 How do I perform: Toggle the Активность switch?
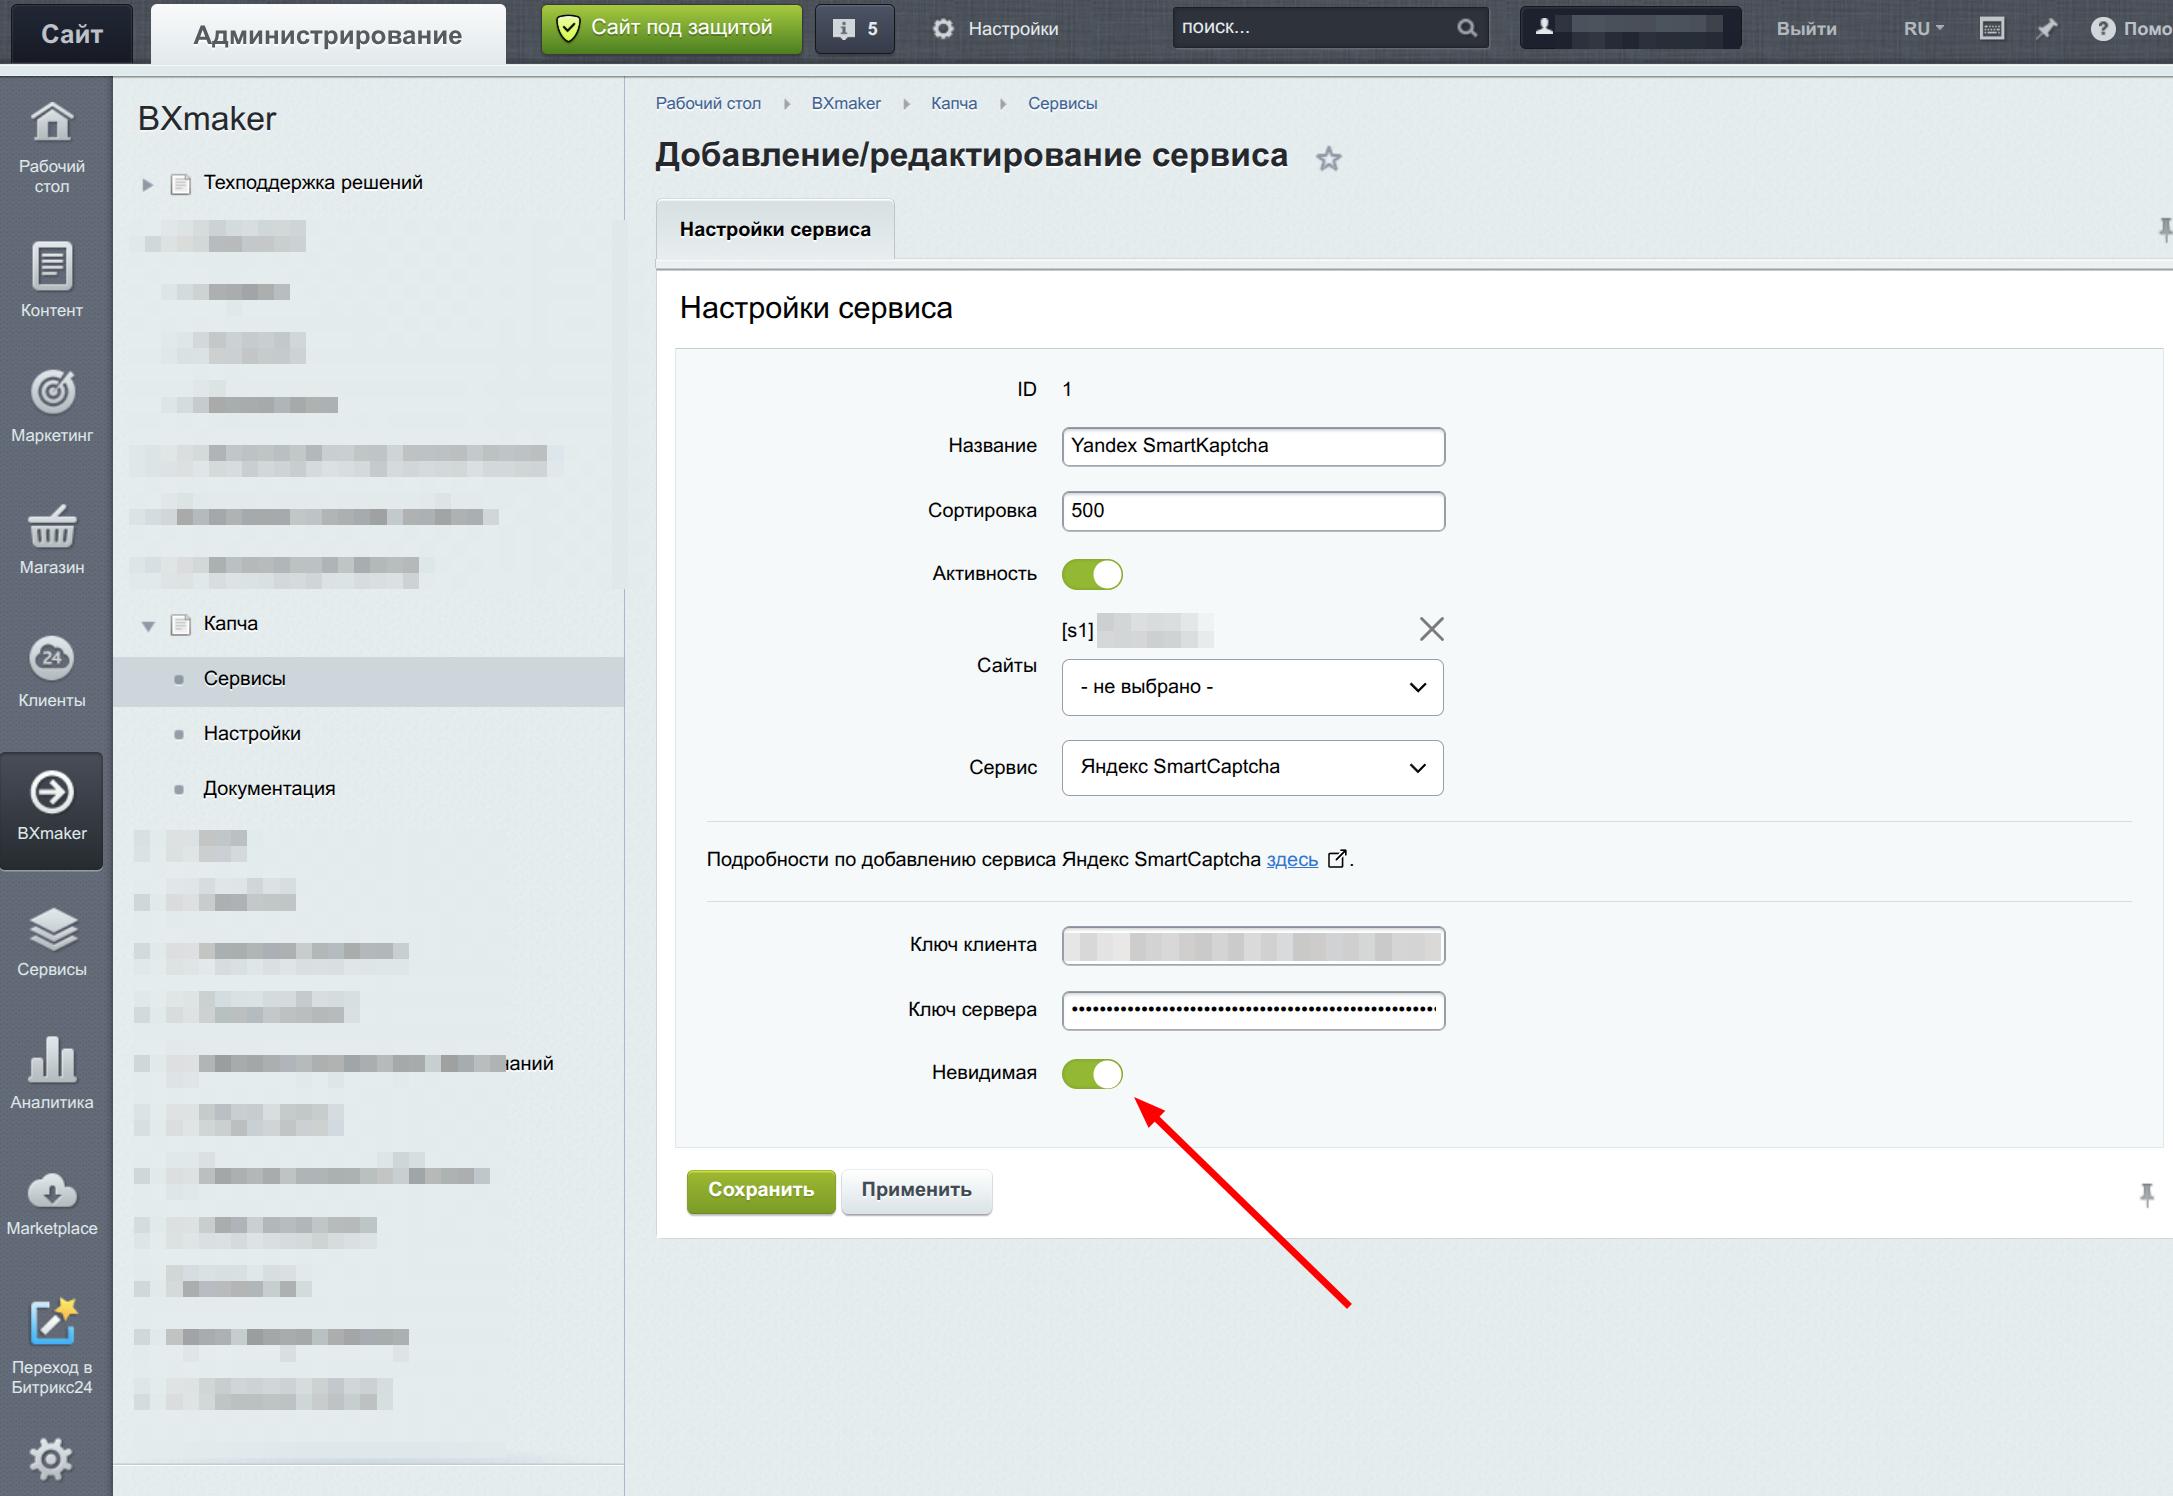click(1092, 574)
